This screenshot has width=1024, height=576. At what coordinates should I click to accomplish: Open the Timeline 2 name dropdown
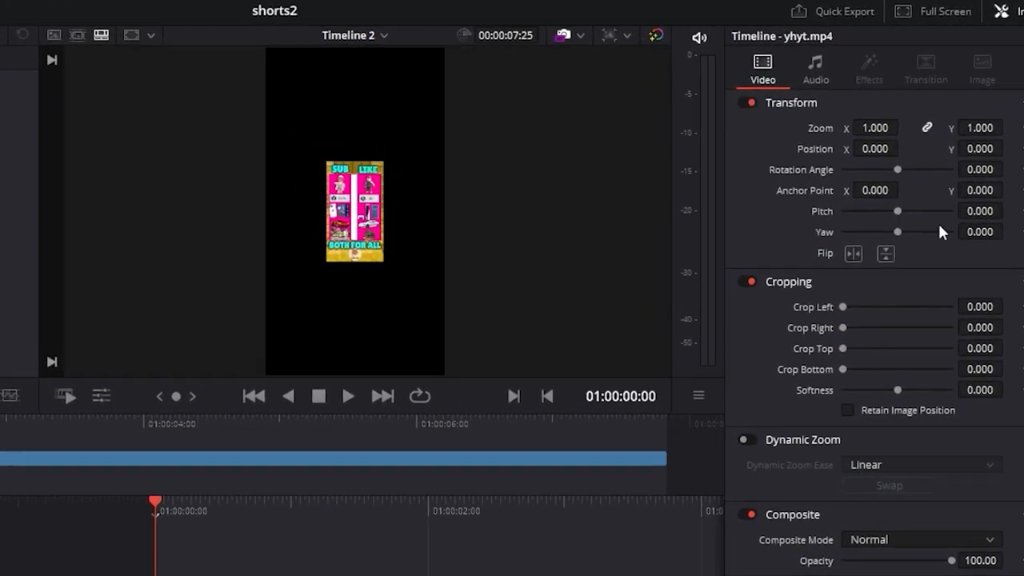(x=355, y=35)
